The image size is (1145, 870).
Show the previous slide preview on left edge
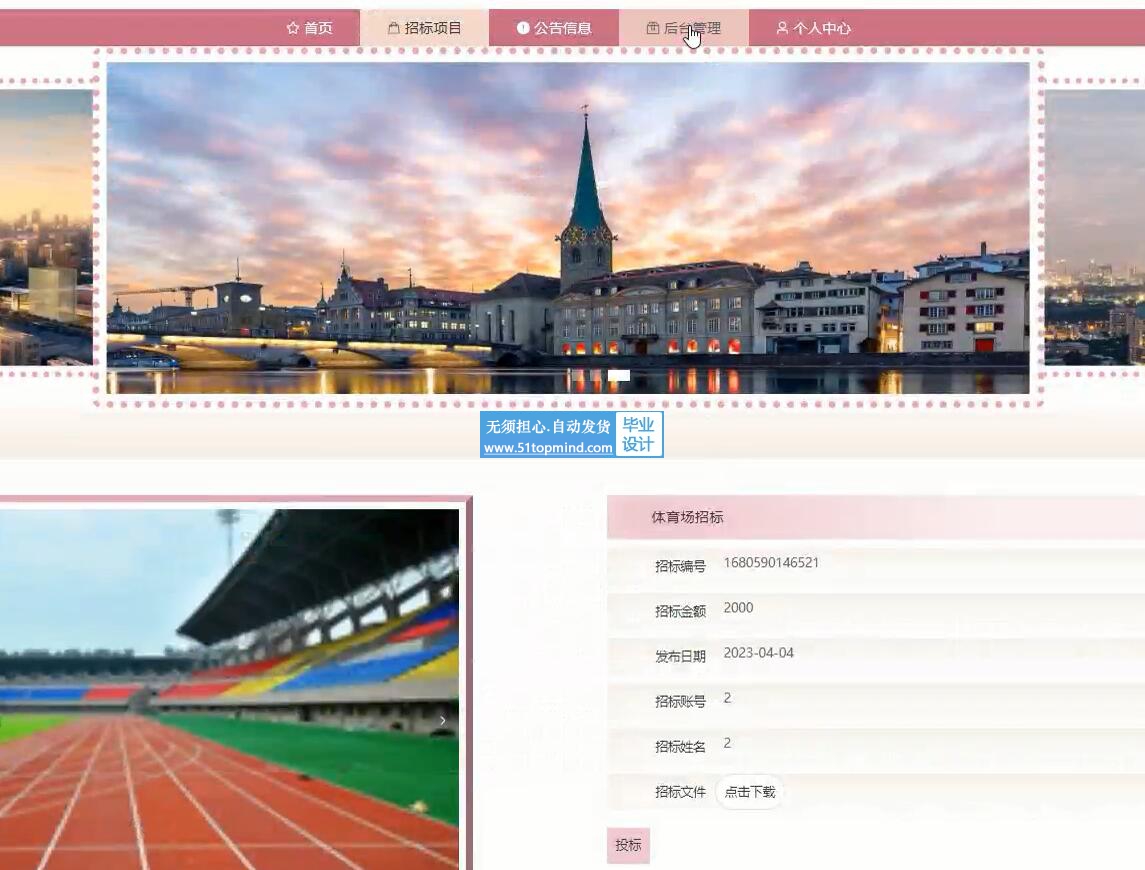(x=45, y=230)
